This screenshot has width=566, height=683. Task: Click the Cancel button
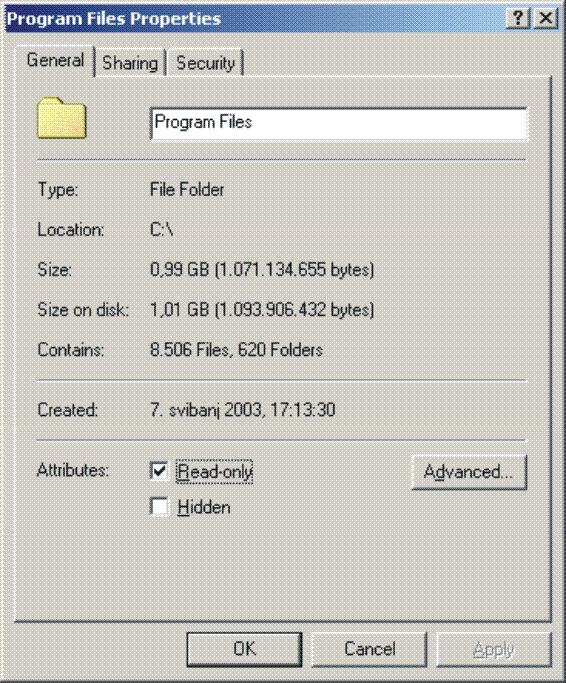point(369,649)
